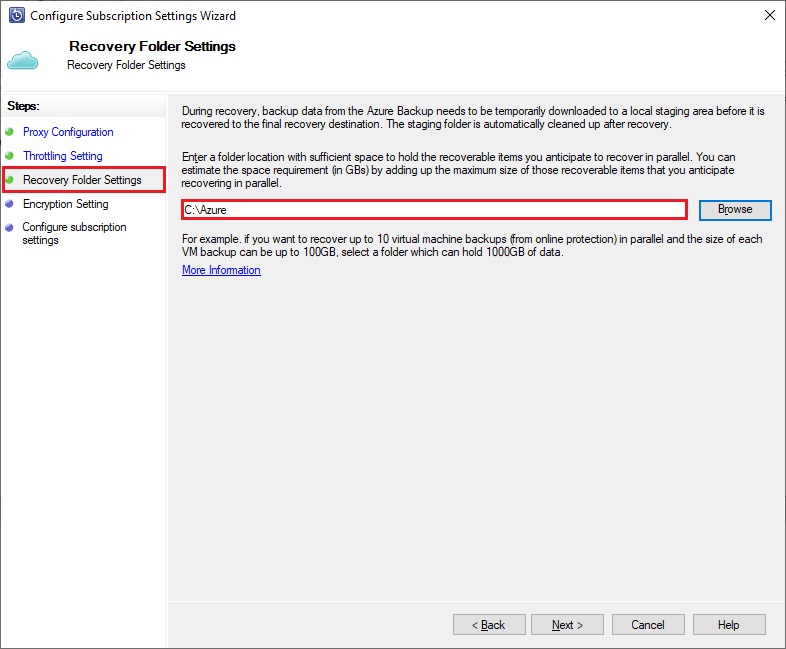Go back to the previous step
Screen dimensions: 786x649
coord(489,624)
